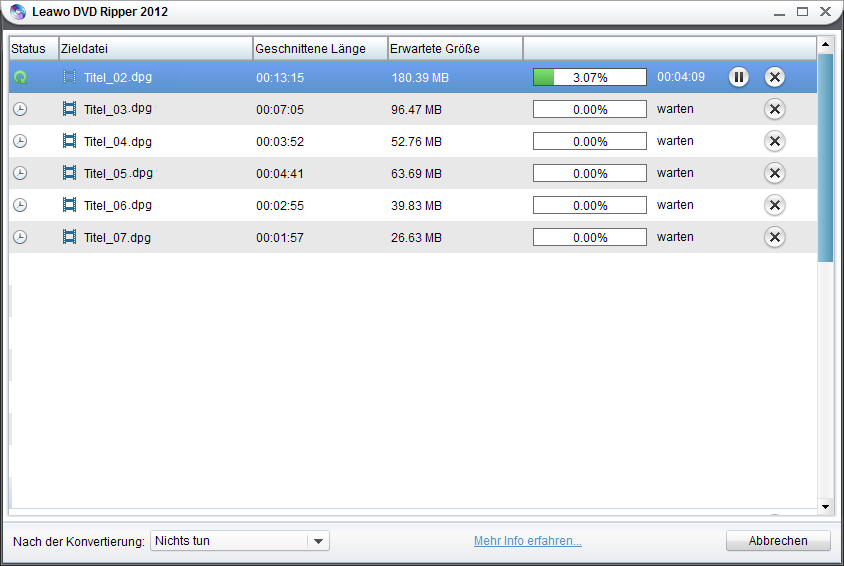Open the Mehr Info erfahren link
This screenshot has width=844, height=566.
pyautogui.click(x=528, y=541)
